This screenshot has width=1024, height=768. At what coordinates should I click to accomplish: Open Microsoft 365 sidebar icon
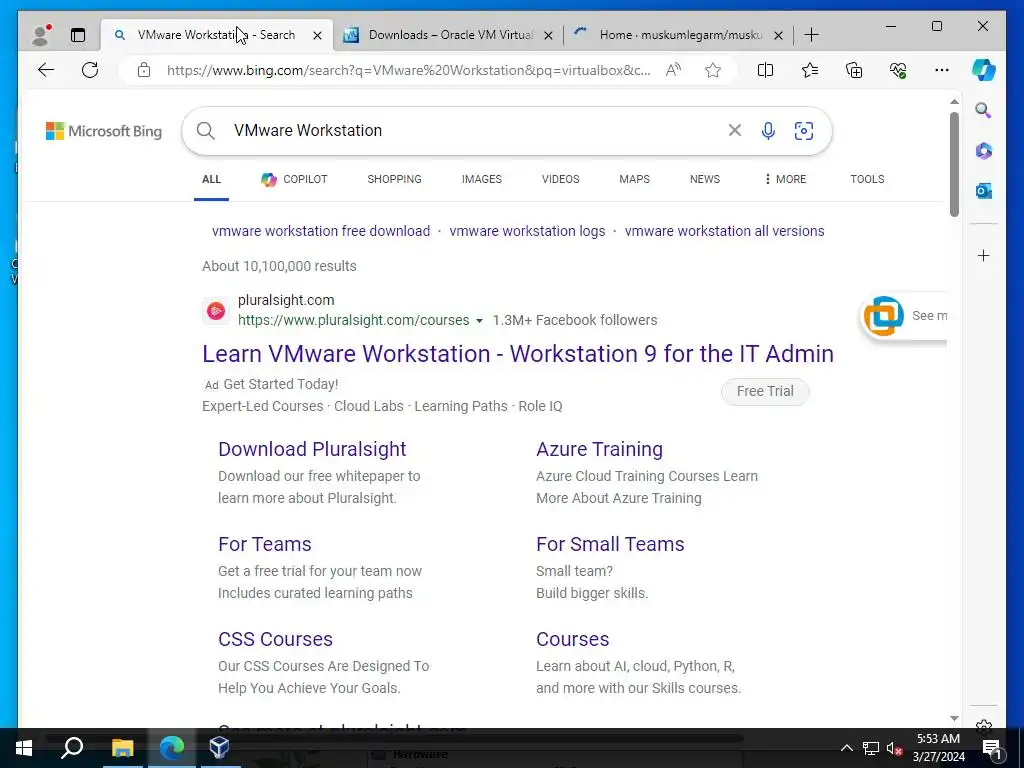[984, 151]
